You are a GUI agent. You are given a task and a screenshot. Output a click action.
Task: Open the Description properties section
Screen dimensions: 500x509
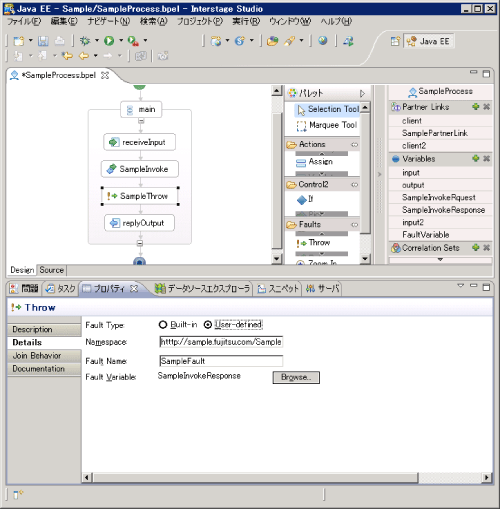pos(44,329)
